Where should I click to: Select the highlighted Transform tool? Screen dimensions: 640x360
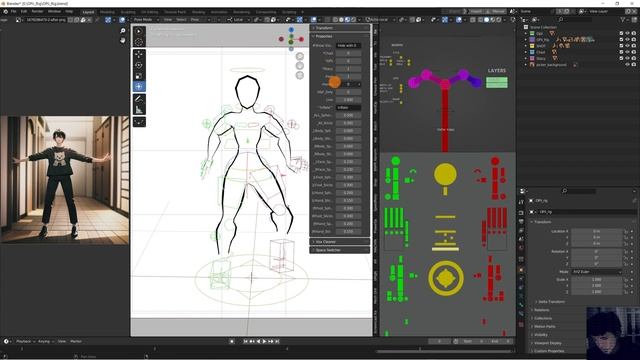[x=139, y=87]
